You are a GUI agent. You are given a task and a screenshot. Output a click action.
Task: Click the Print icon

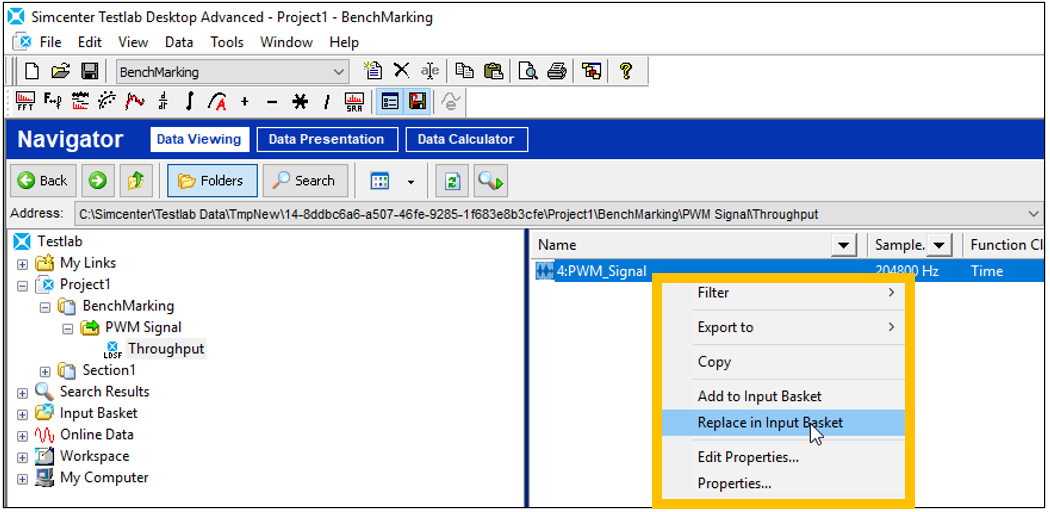click(x=557, y=70)
